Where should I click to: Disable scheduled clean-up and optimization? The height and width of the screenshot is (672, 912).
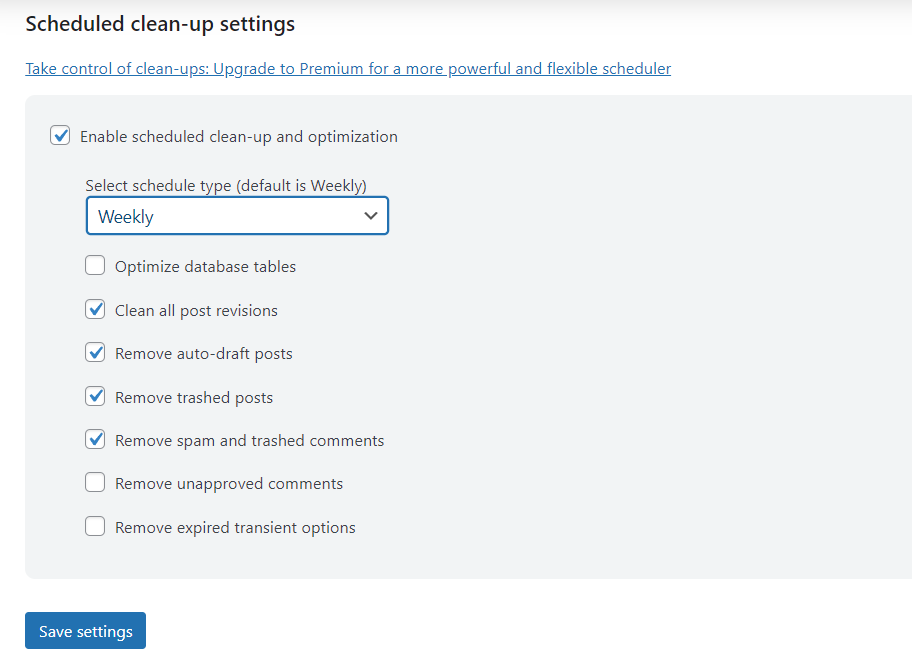[60, 135]
